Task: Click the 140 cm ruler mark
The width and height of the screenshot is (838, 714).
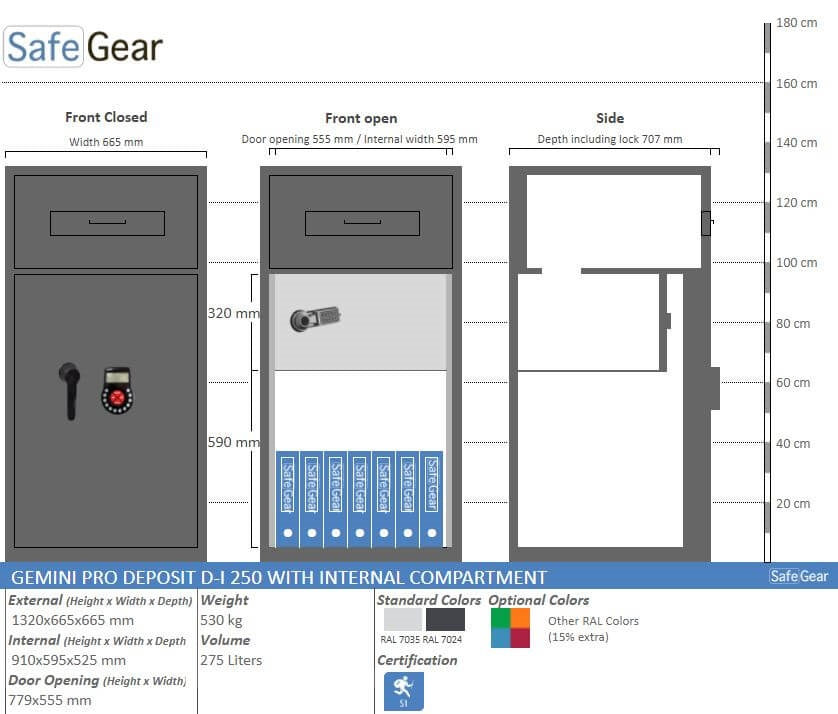Action: point(796,142)
